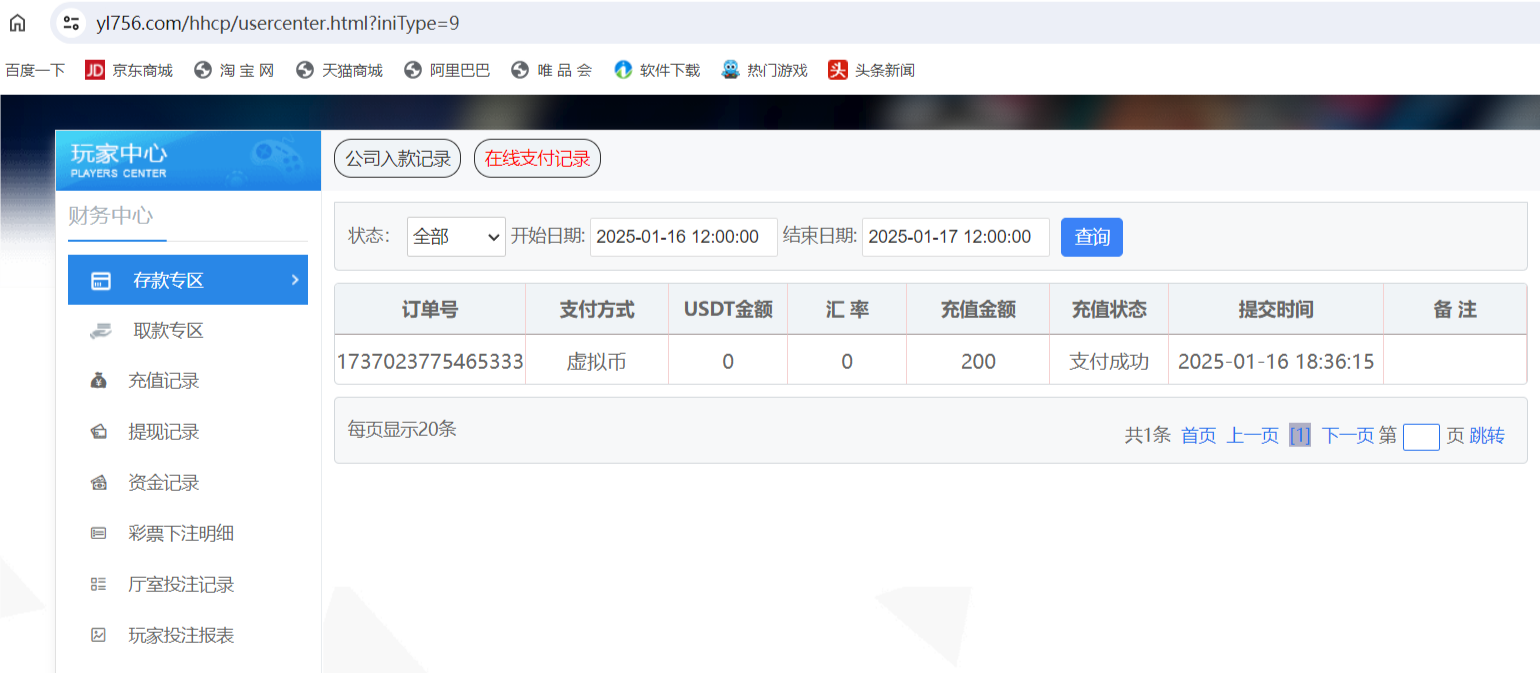This screenshot has width=1540, height=674.
Task: Open 厅室投注记录 with its grid icon
Action: coord(98,584)
